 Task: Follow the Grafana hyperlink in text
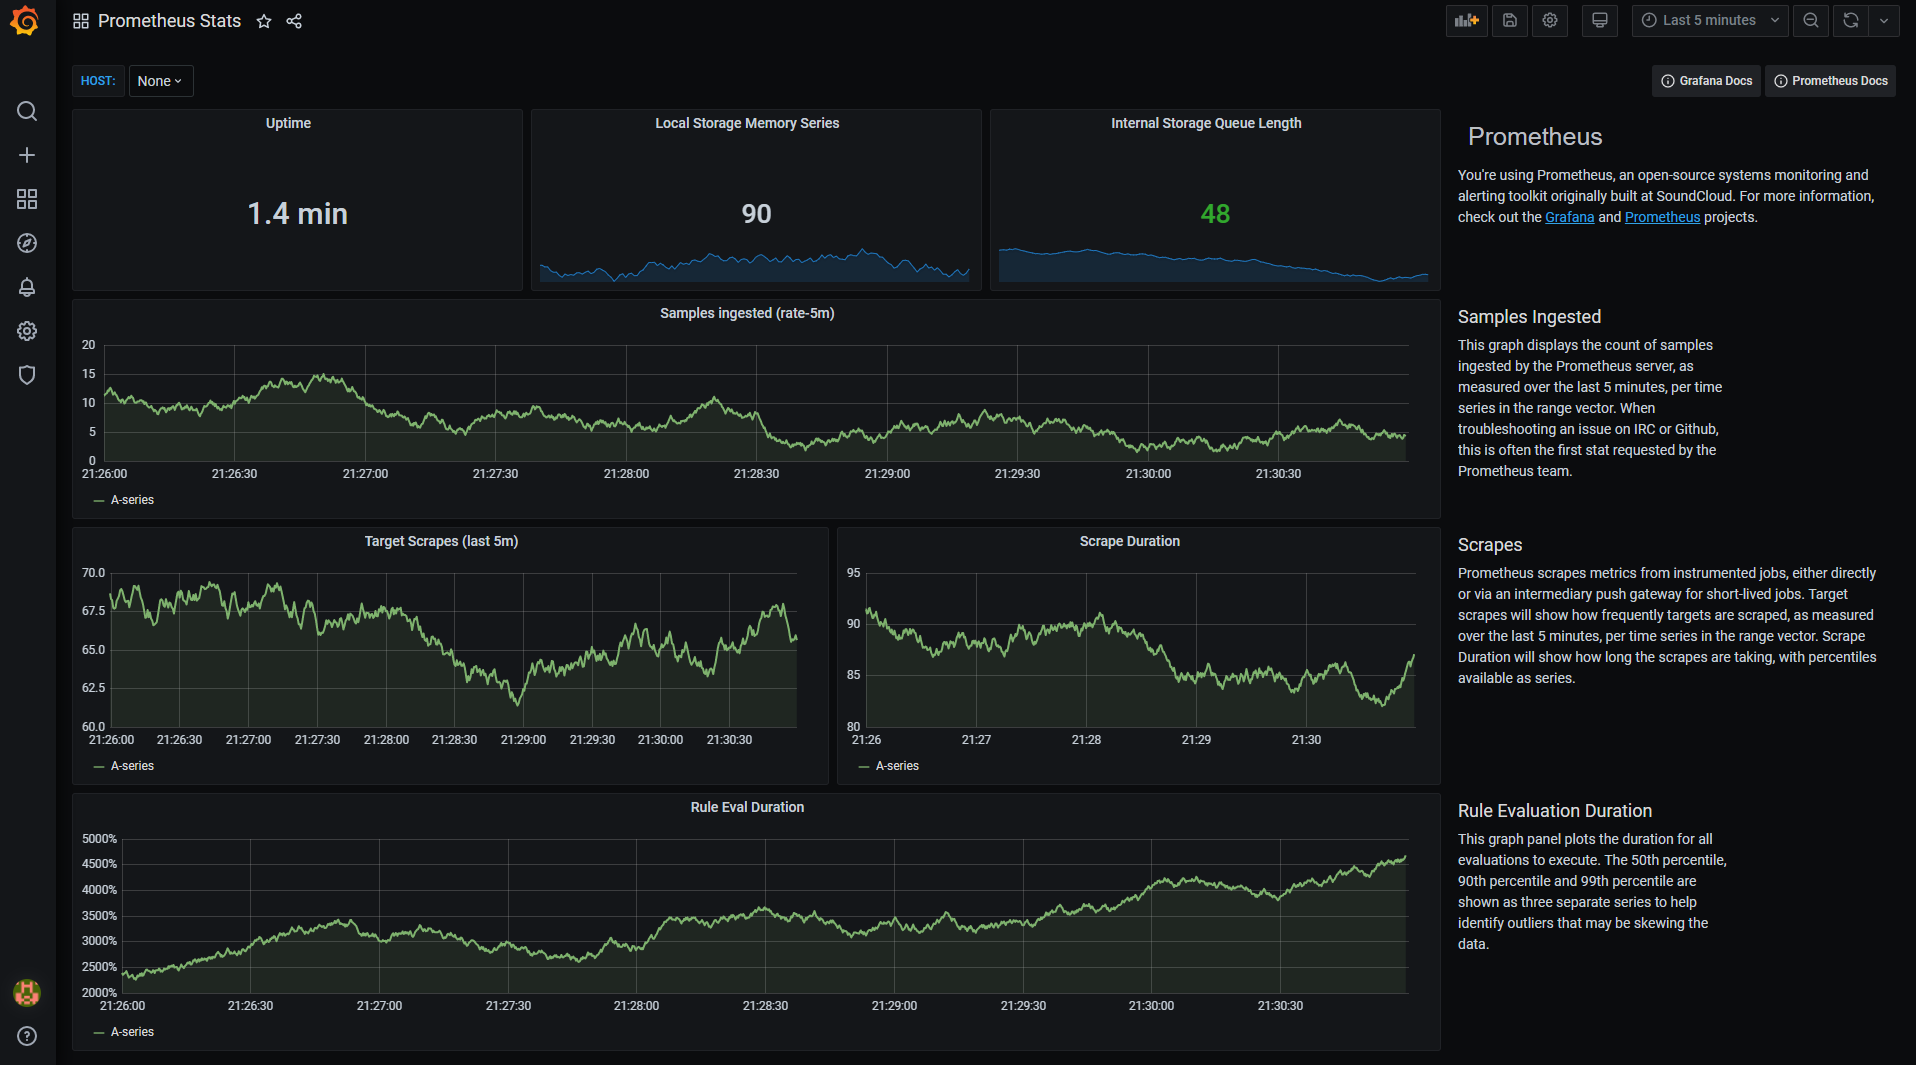point(1569,217)
